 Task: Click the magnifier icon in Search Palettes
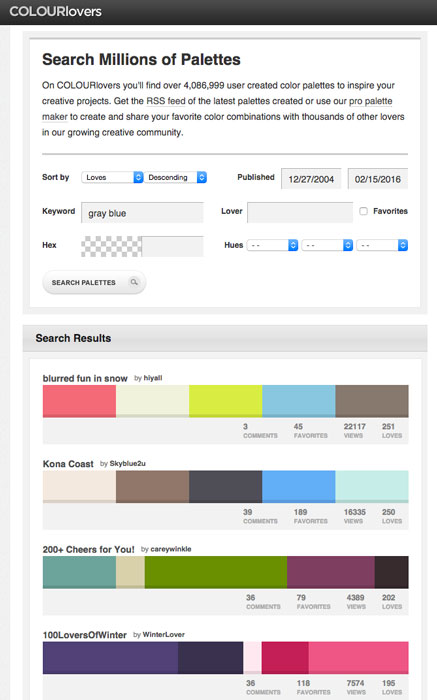pos(134,282)
